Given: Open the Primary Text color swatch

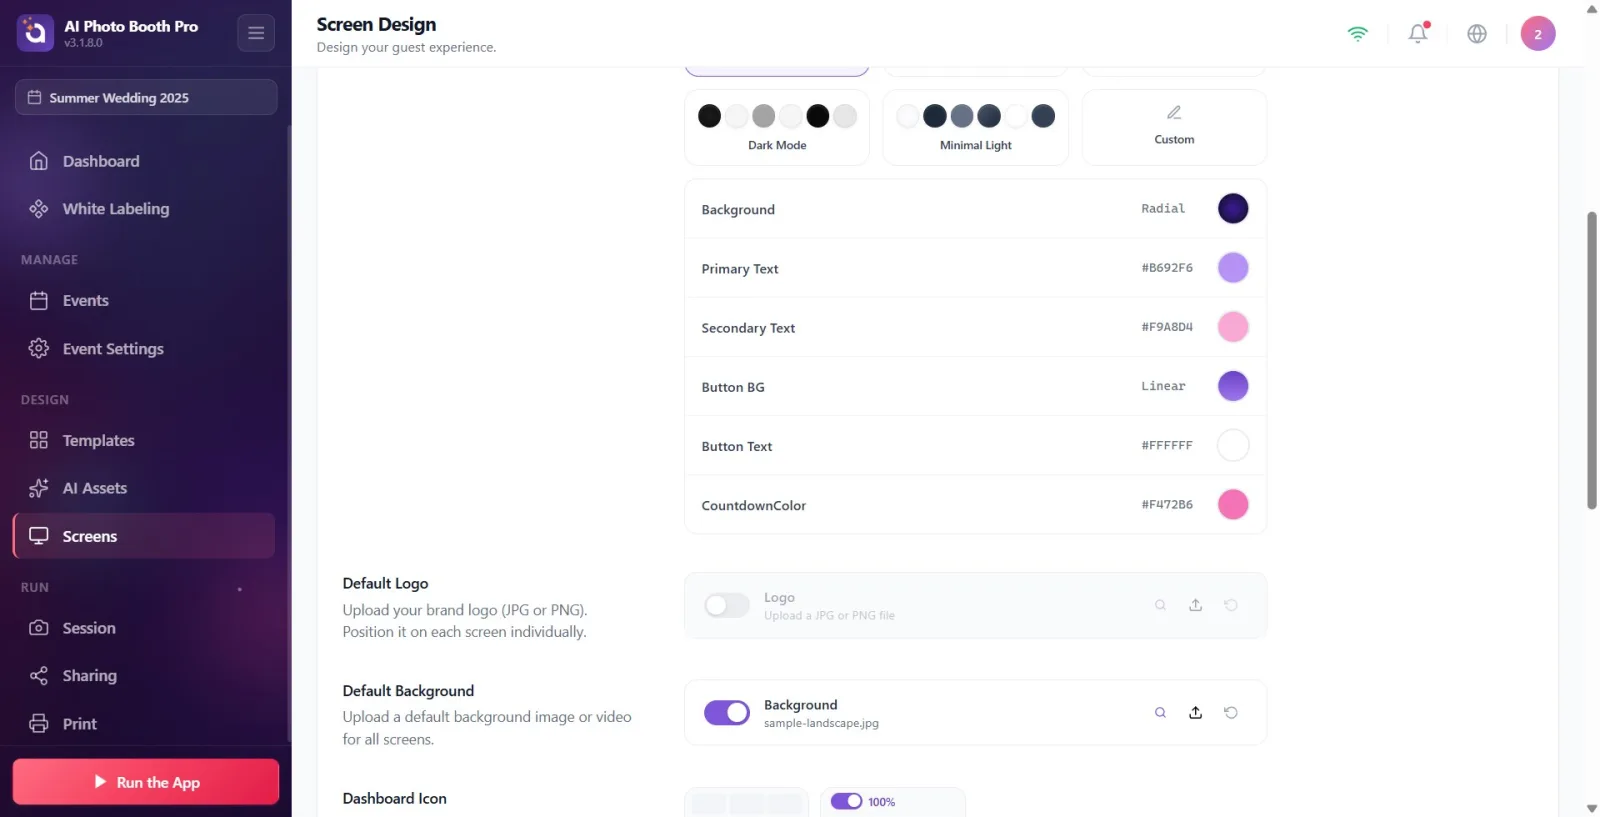Looking at the screenshot, I should click(1233, 268).
